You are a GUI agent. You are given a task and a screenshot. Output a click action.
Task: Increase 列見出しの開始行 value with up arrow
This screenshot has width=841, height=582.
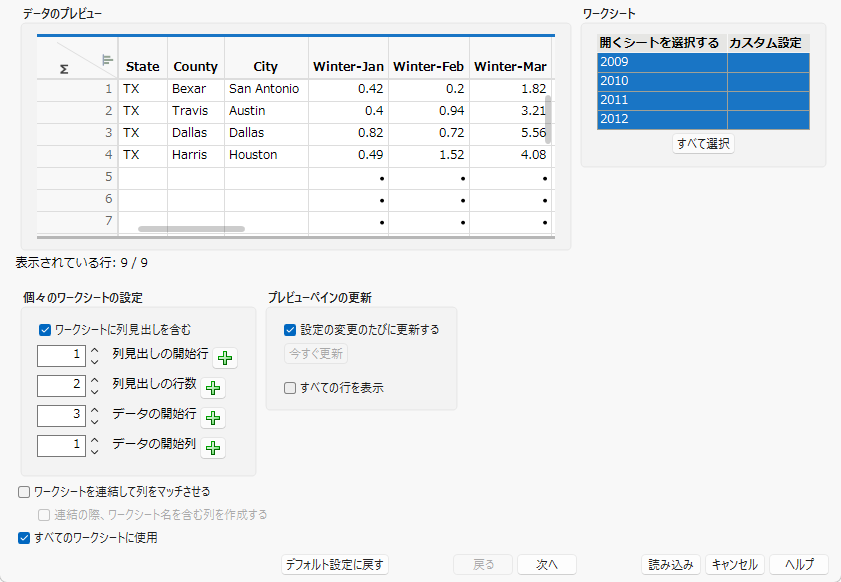click(x=95, y=350)
